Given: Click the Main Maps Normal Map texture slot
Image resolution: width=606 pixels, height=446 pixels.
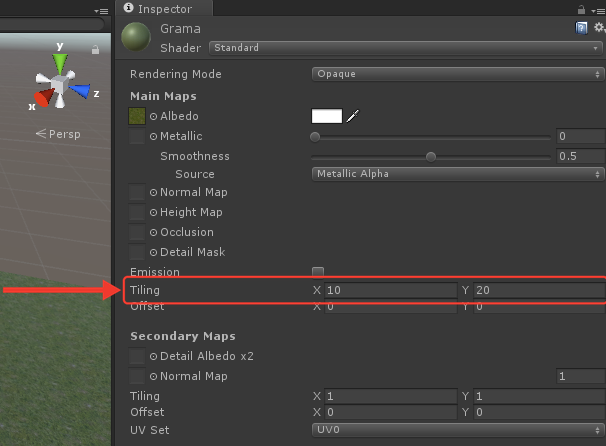Looking at the screenshot, I should pos(137,192).
